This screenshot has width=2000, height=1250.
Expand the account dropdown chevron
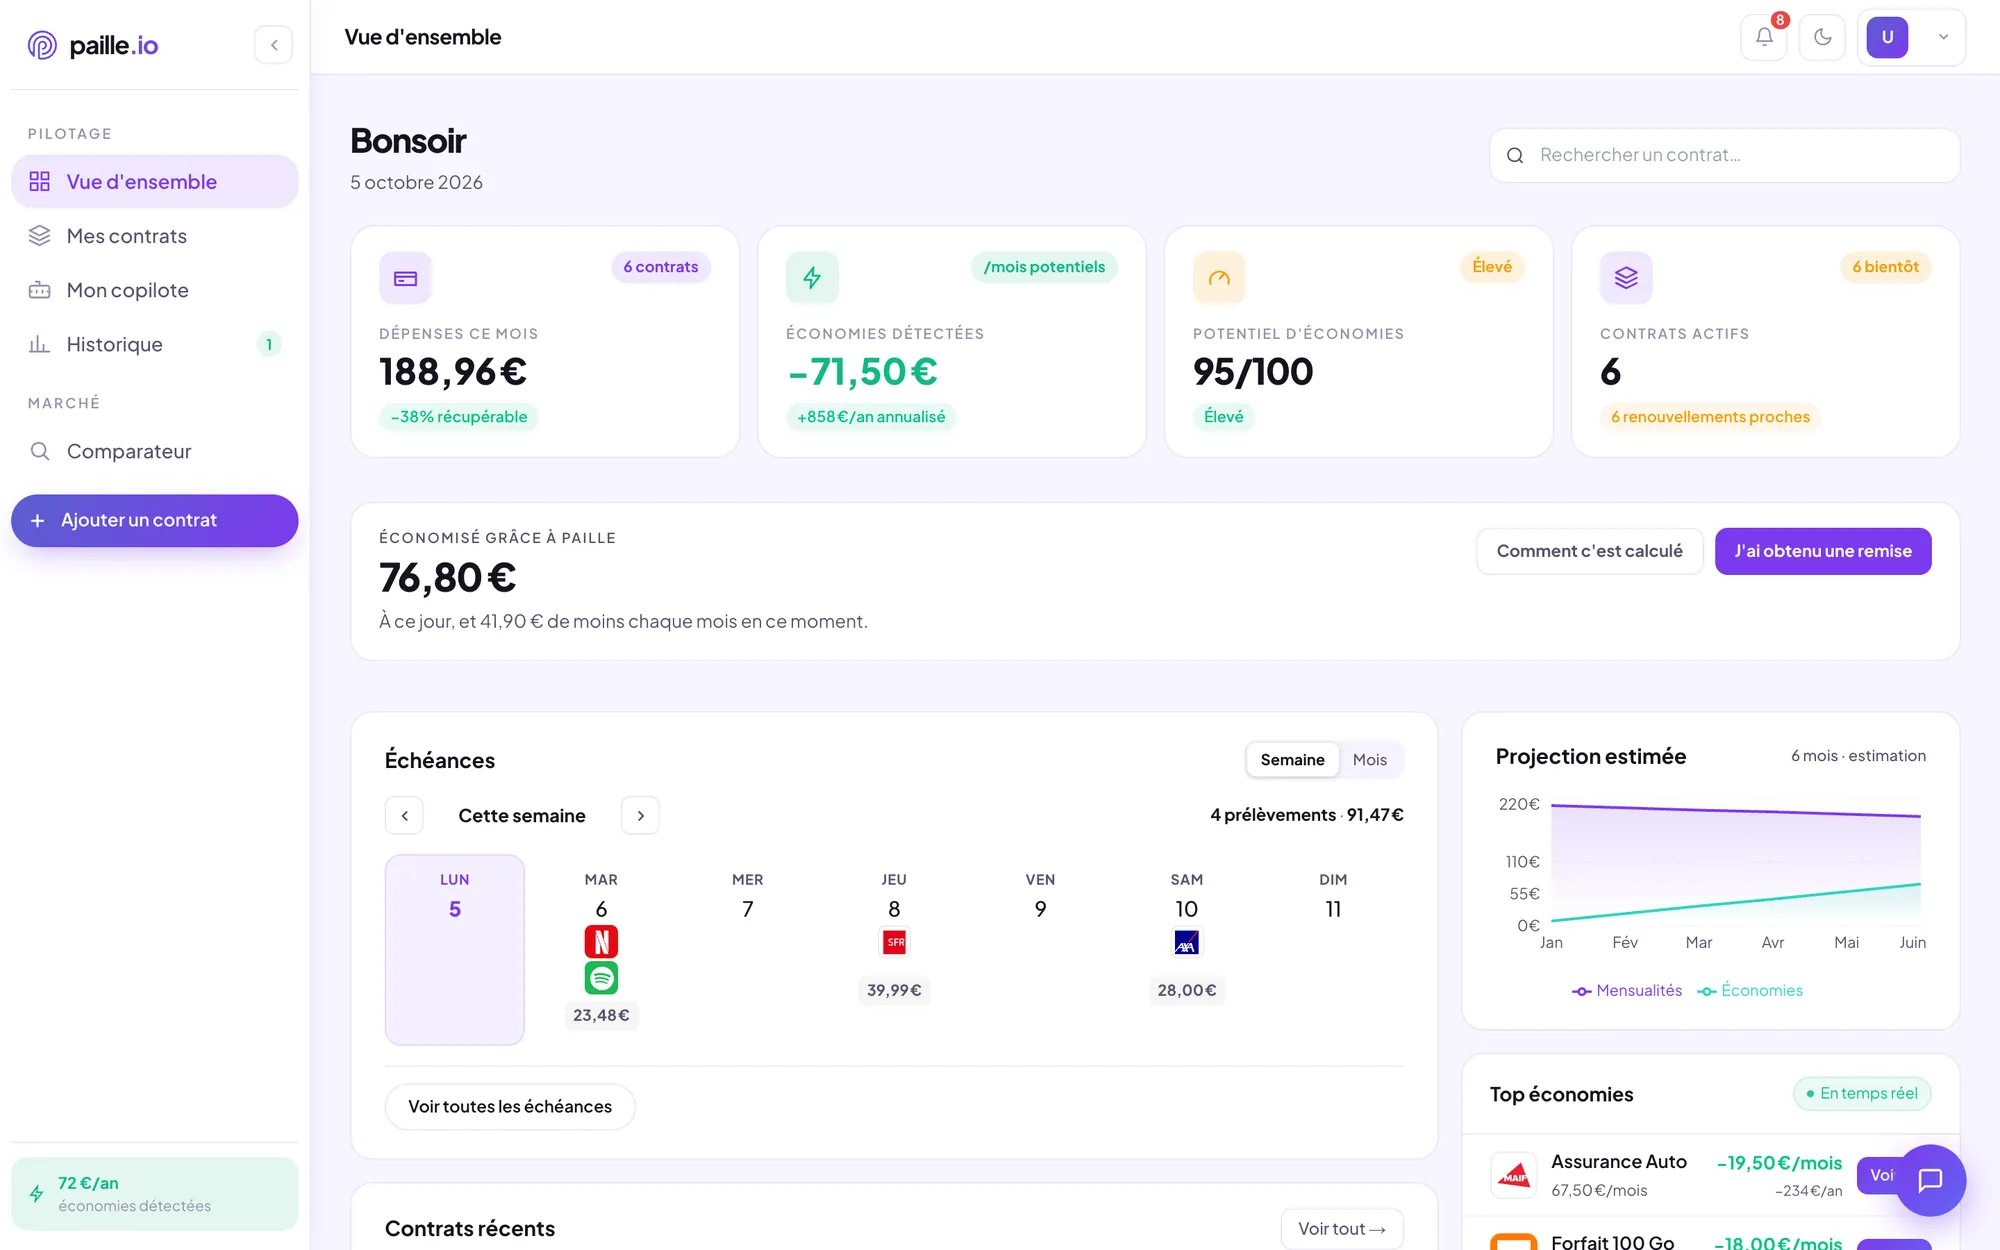(1943, 37)
